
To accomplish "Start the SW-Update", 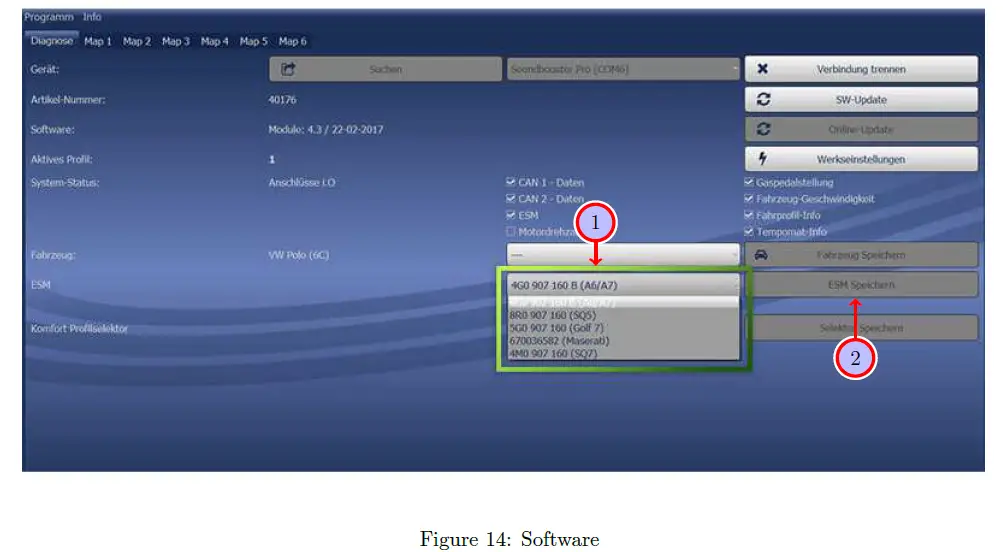I will (x=861, y=100).
